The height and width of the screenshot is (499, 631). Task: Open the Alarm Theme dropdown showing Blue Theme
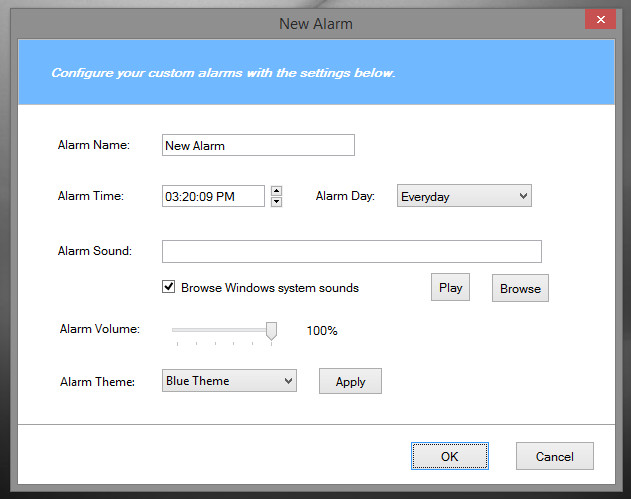[229, 380]
